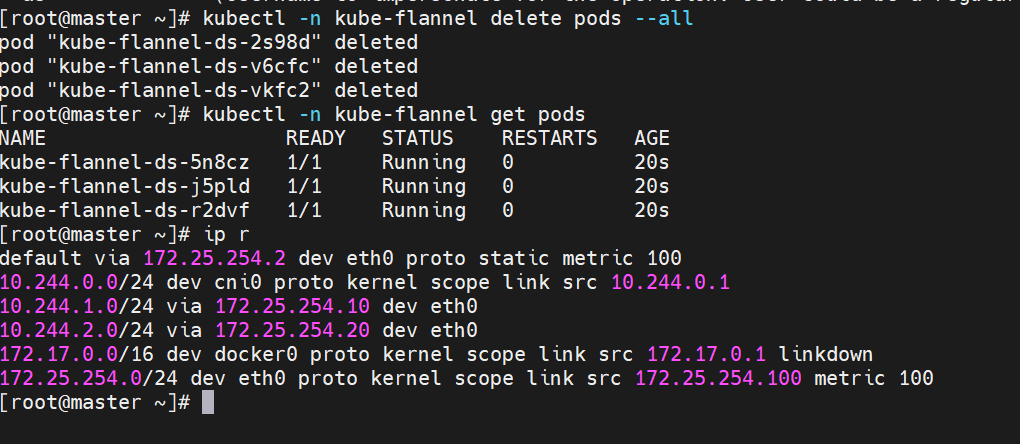Click the network 172.25.254.0 in last route

tap(72, 379)
